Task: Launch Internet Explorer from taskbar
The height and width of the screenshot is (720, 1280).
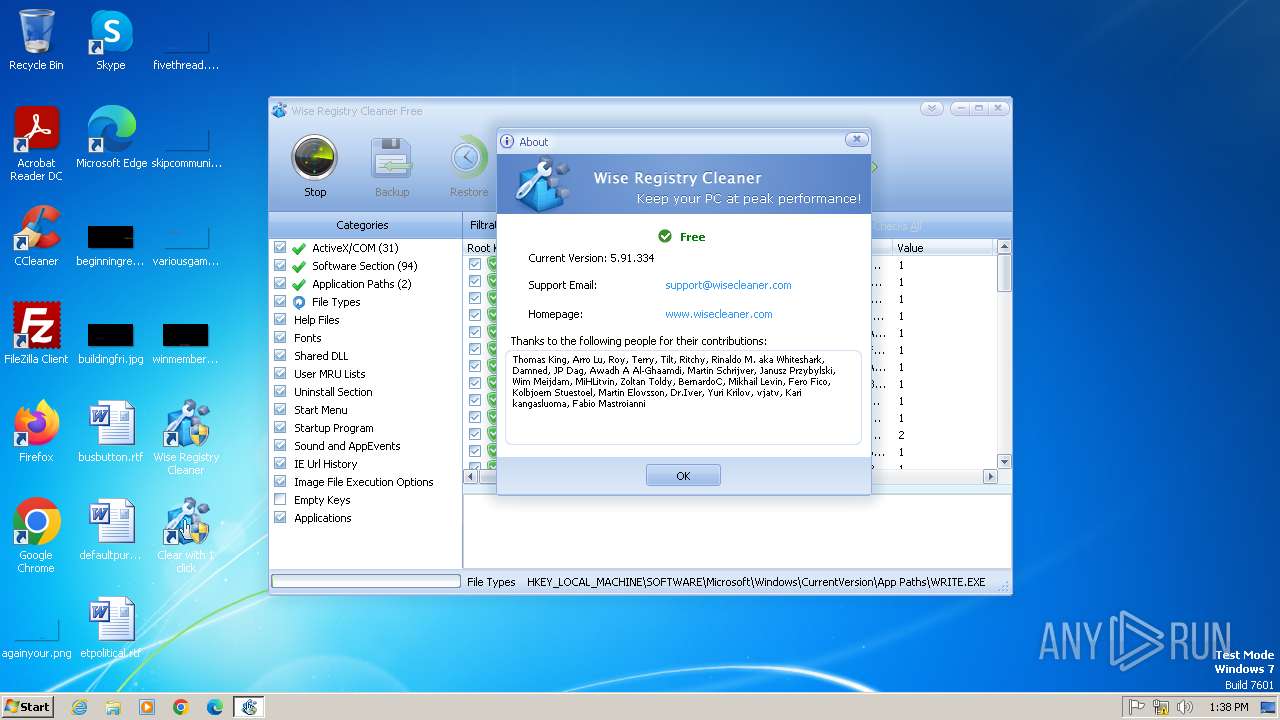Action: click(79, 707)
